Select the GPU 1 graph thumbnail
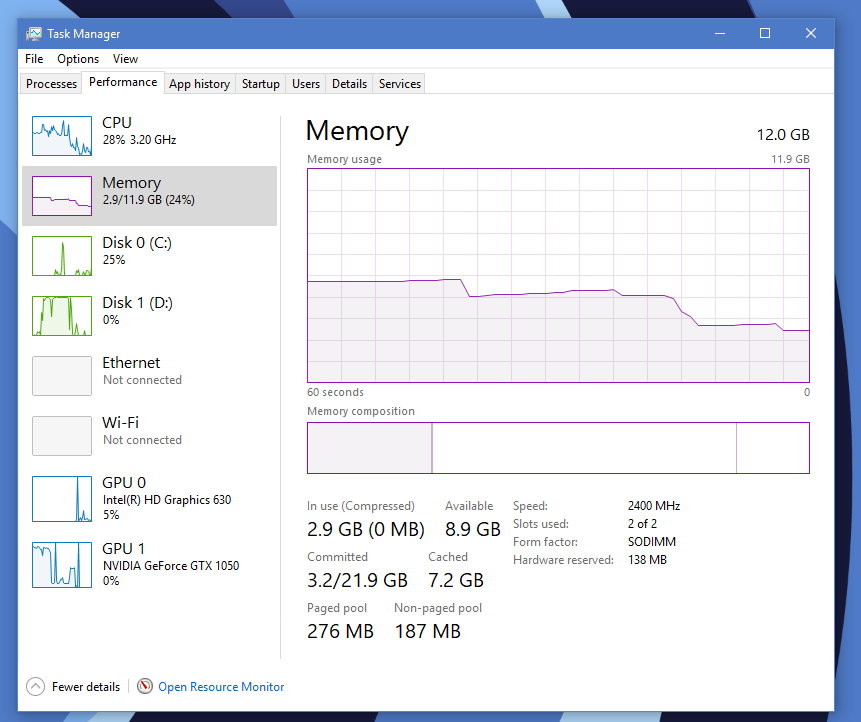This screenshot has height=722, width=861. click(x=62, y=565)
